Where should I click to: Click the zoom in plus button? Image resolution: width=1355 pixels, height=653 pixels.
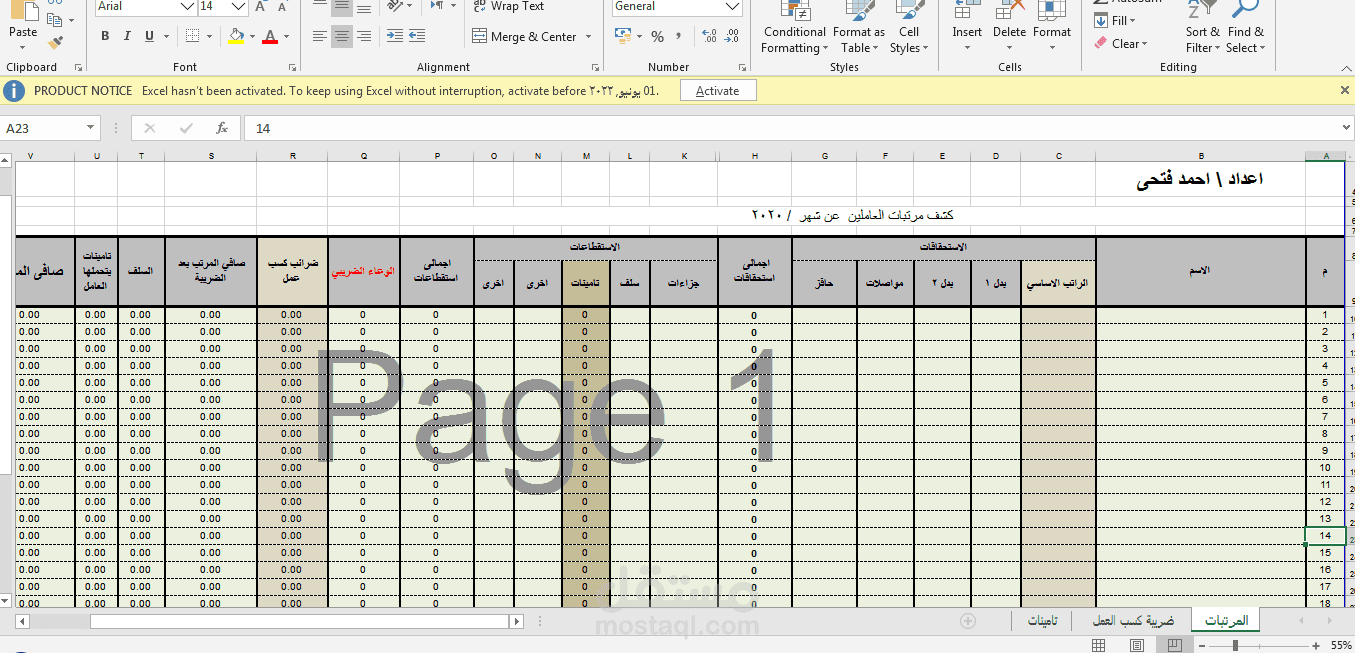coord(1316,646)
